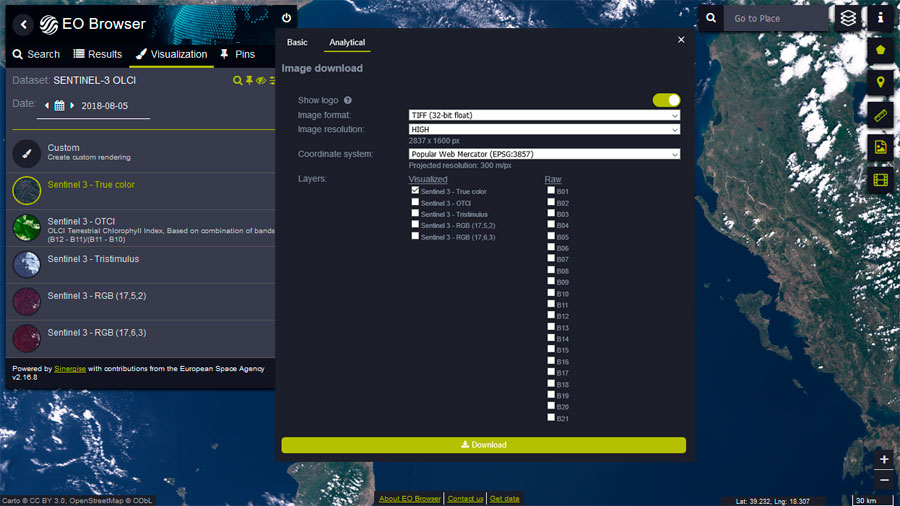The image size is (900, 506).
Task: Open the Results tab
Action: pos(98,55)
